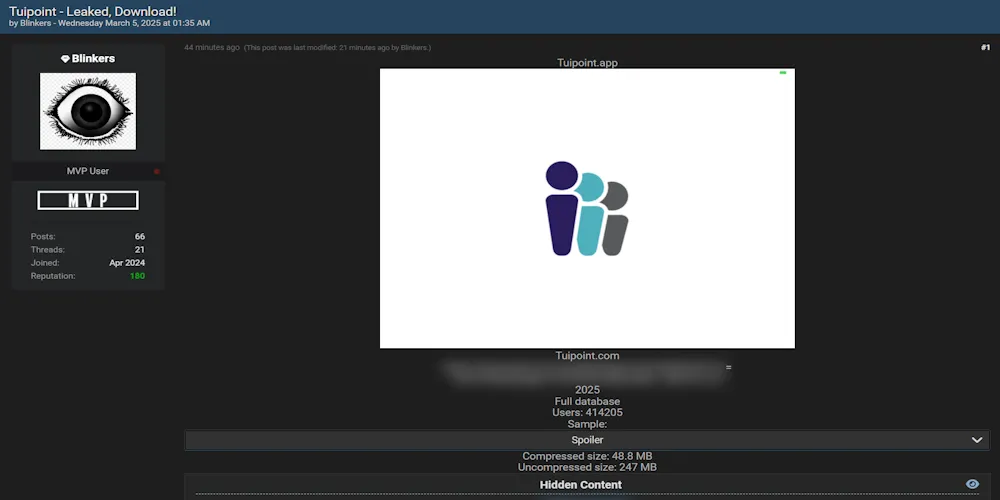Click the Hidden Content header
The width and height of the screenshot is (1000, 500).
(580, 485)
